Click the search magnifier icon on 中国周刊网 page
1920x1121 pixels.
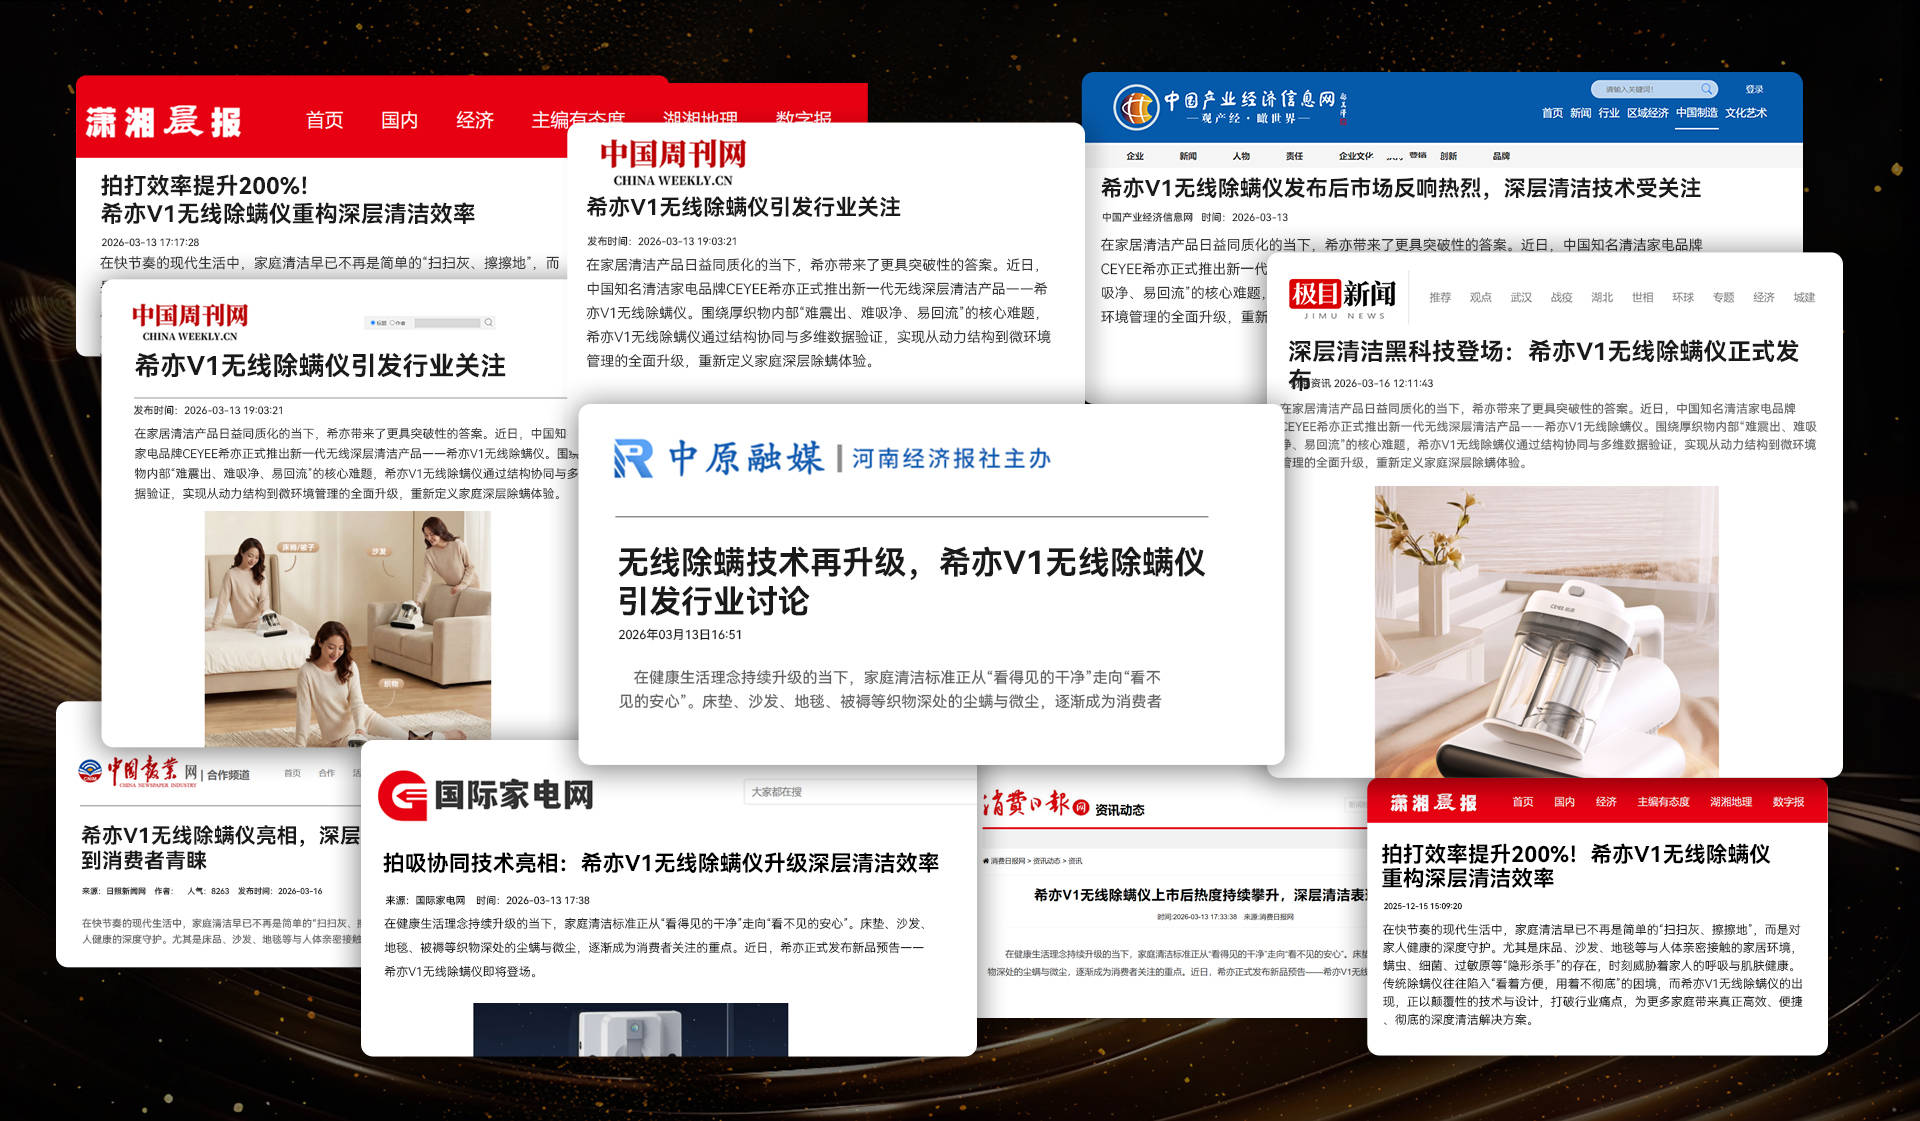(489, 322)
